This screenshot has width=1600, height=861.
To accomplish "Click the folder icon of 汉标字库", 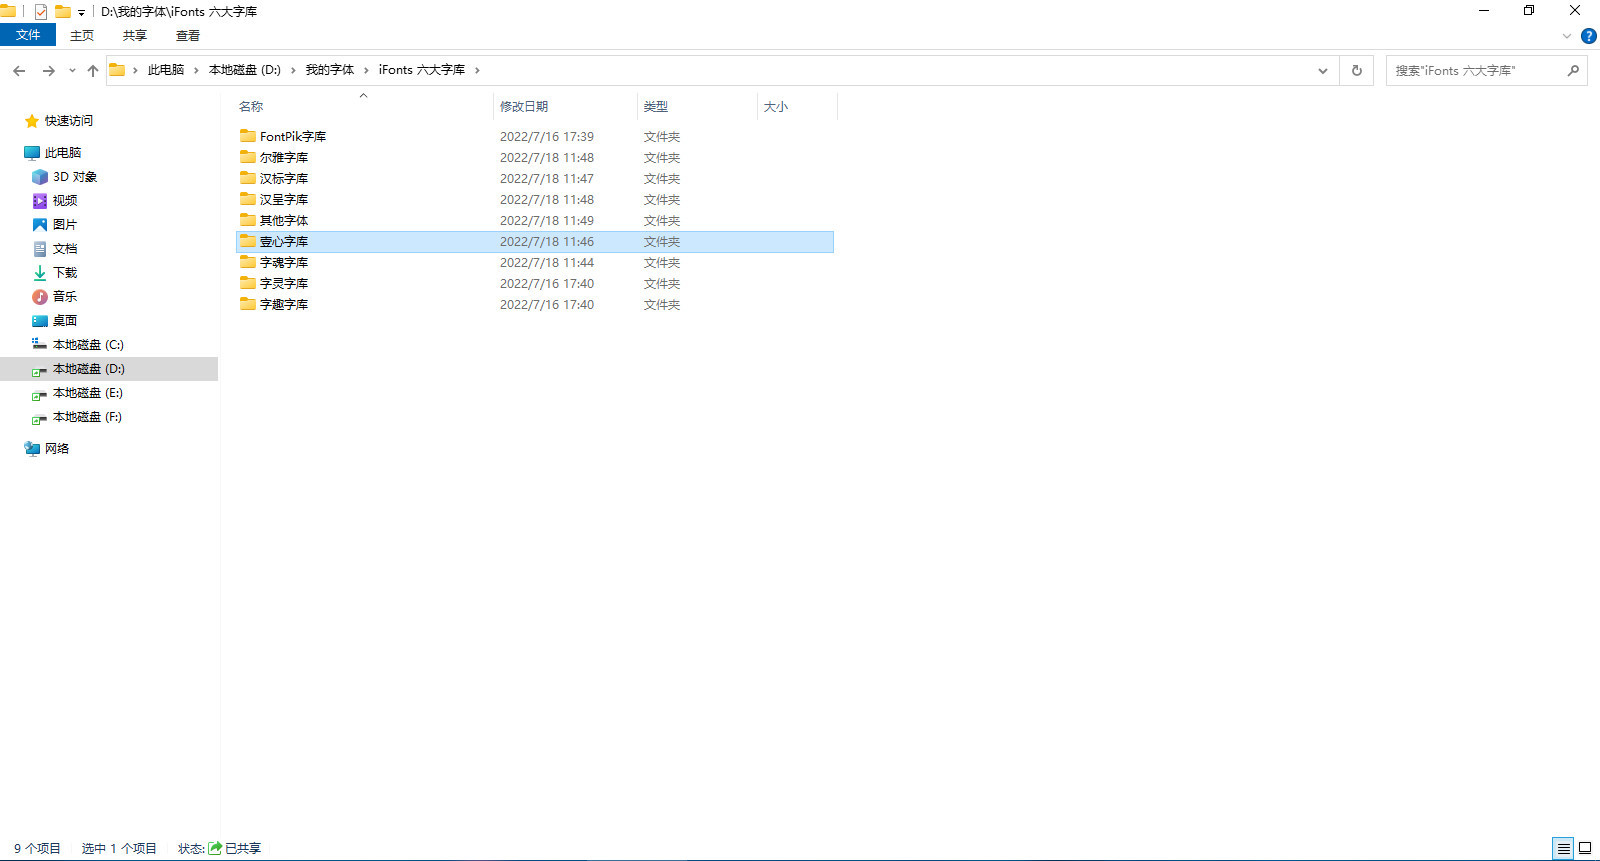I will [x=248, y=178].
